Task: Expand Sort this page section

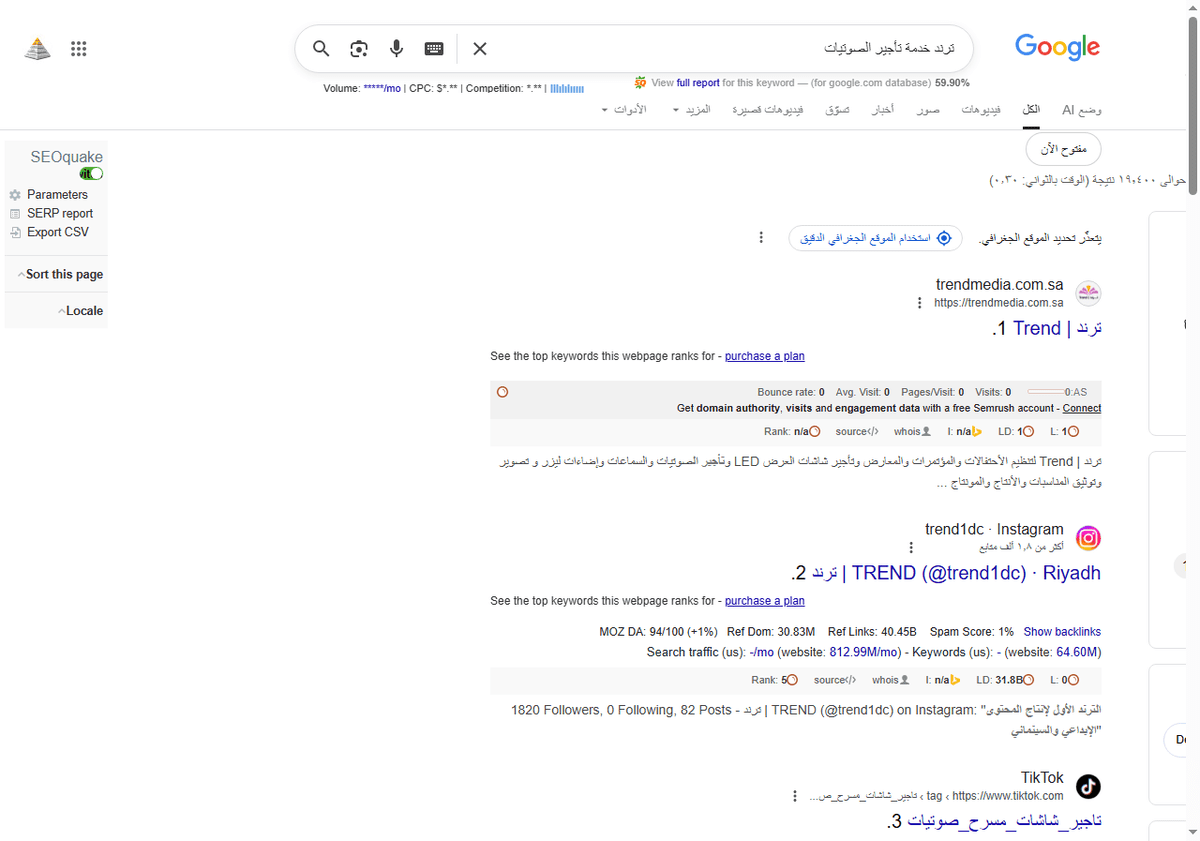Action: coord(60,274)
